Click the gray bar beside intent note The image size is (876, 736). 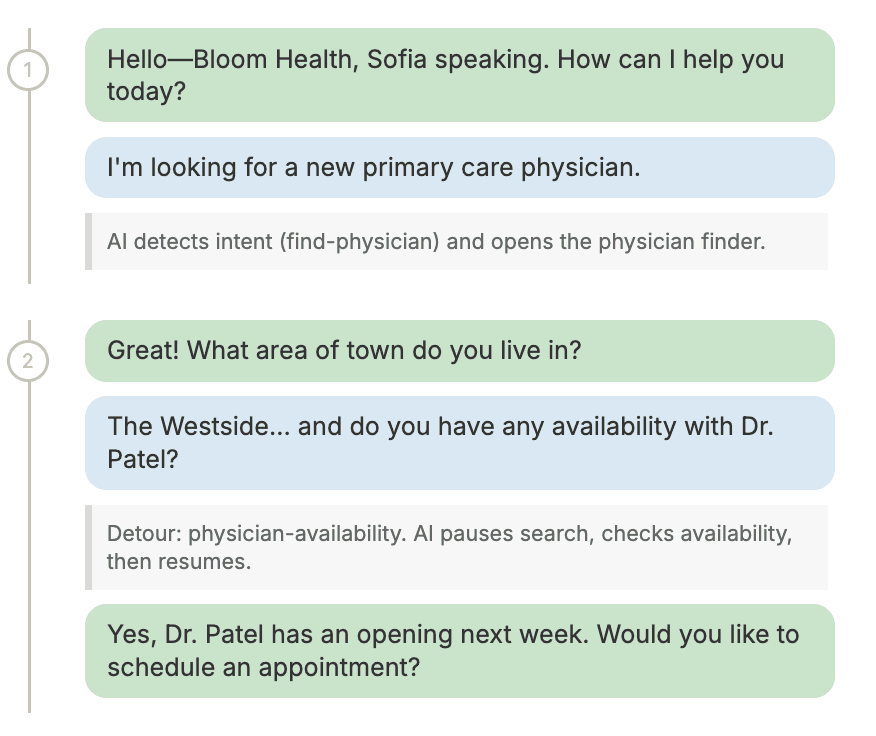88,241
